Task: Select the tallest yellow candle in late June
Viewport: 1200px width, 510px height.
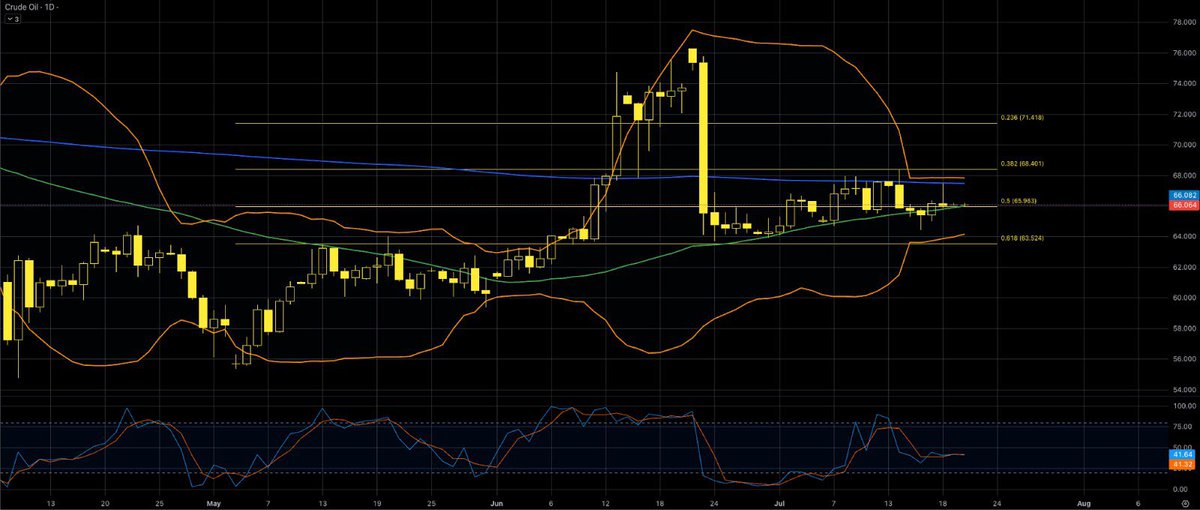Action: 704,136
